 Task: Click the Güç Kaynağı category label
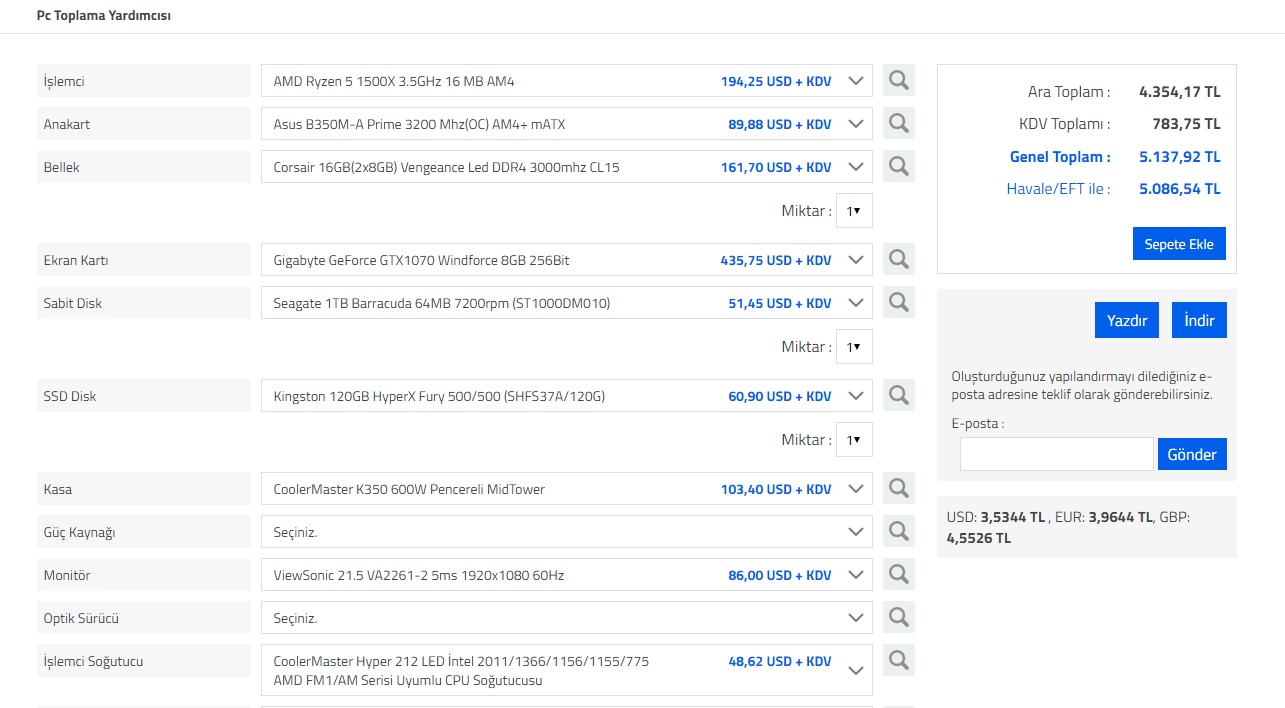(x=143, y=532)
